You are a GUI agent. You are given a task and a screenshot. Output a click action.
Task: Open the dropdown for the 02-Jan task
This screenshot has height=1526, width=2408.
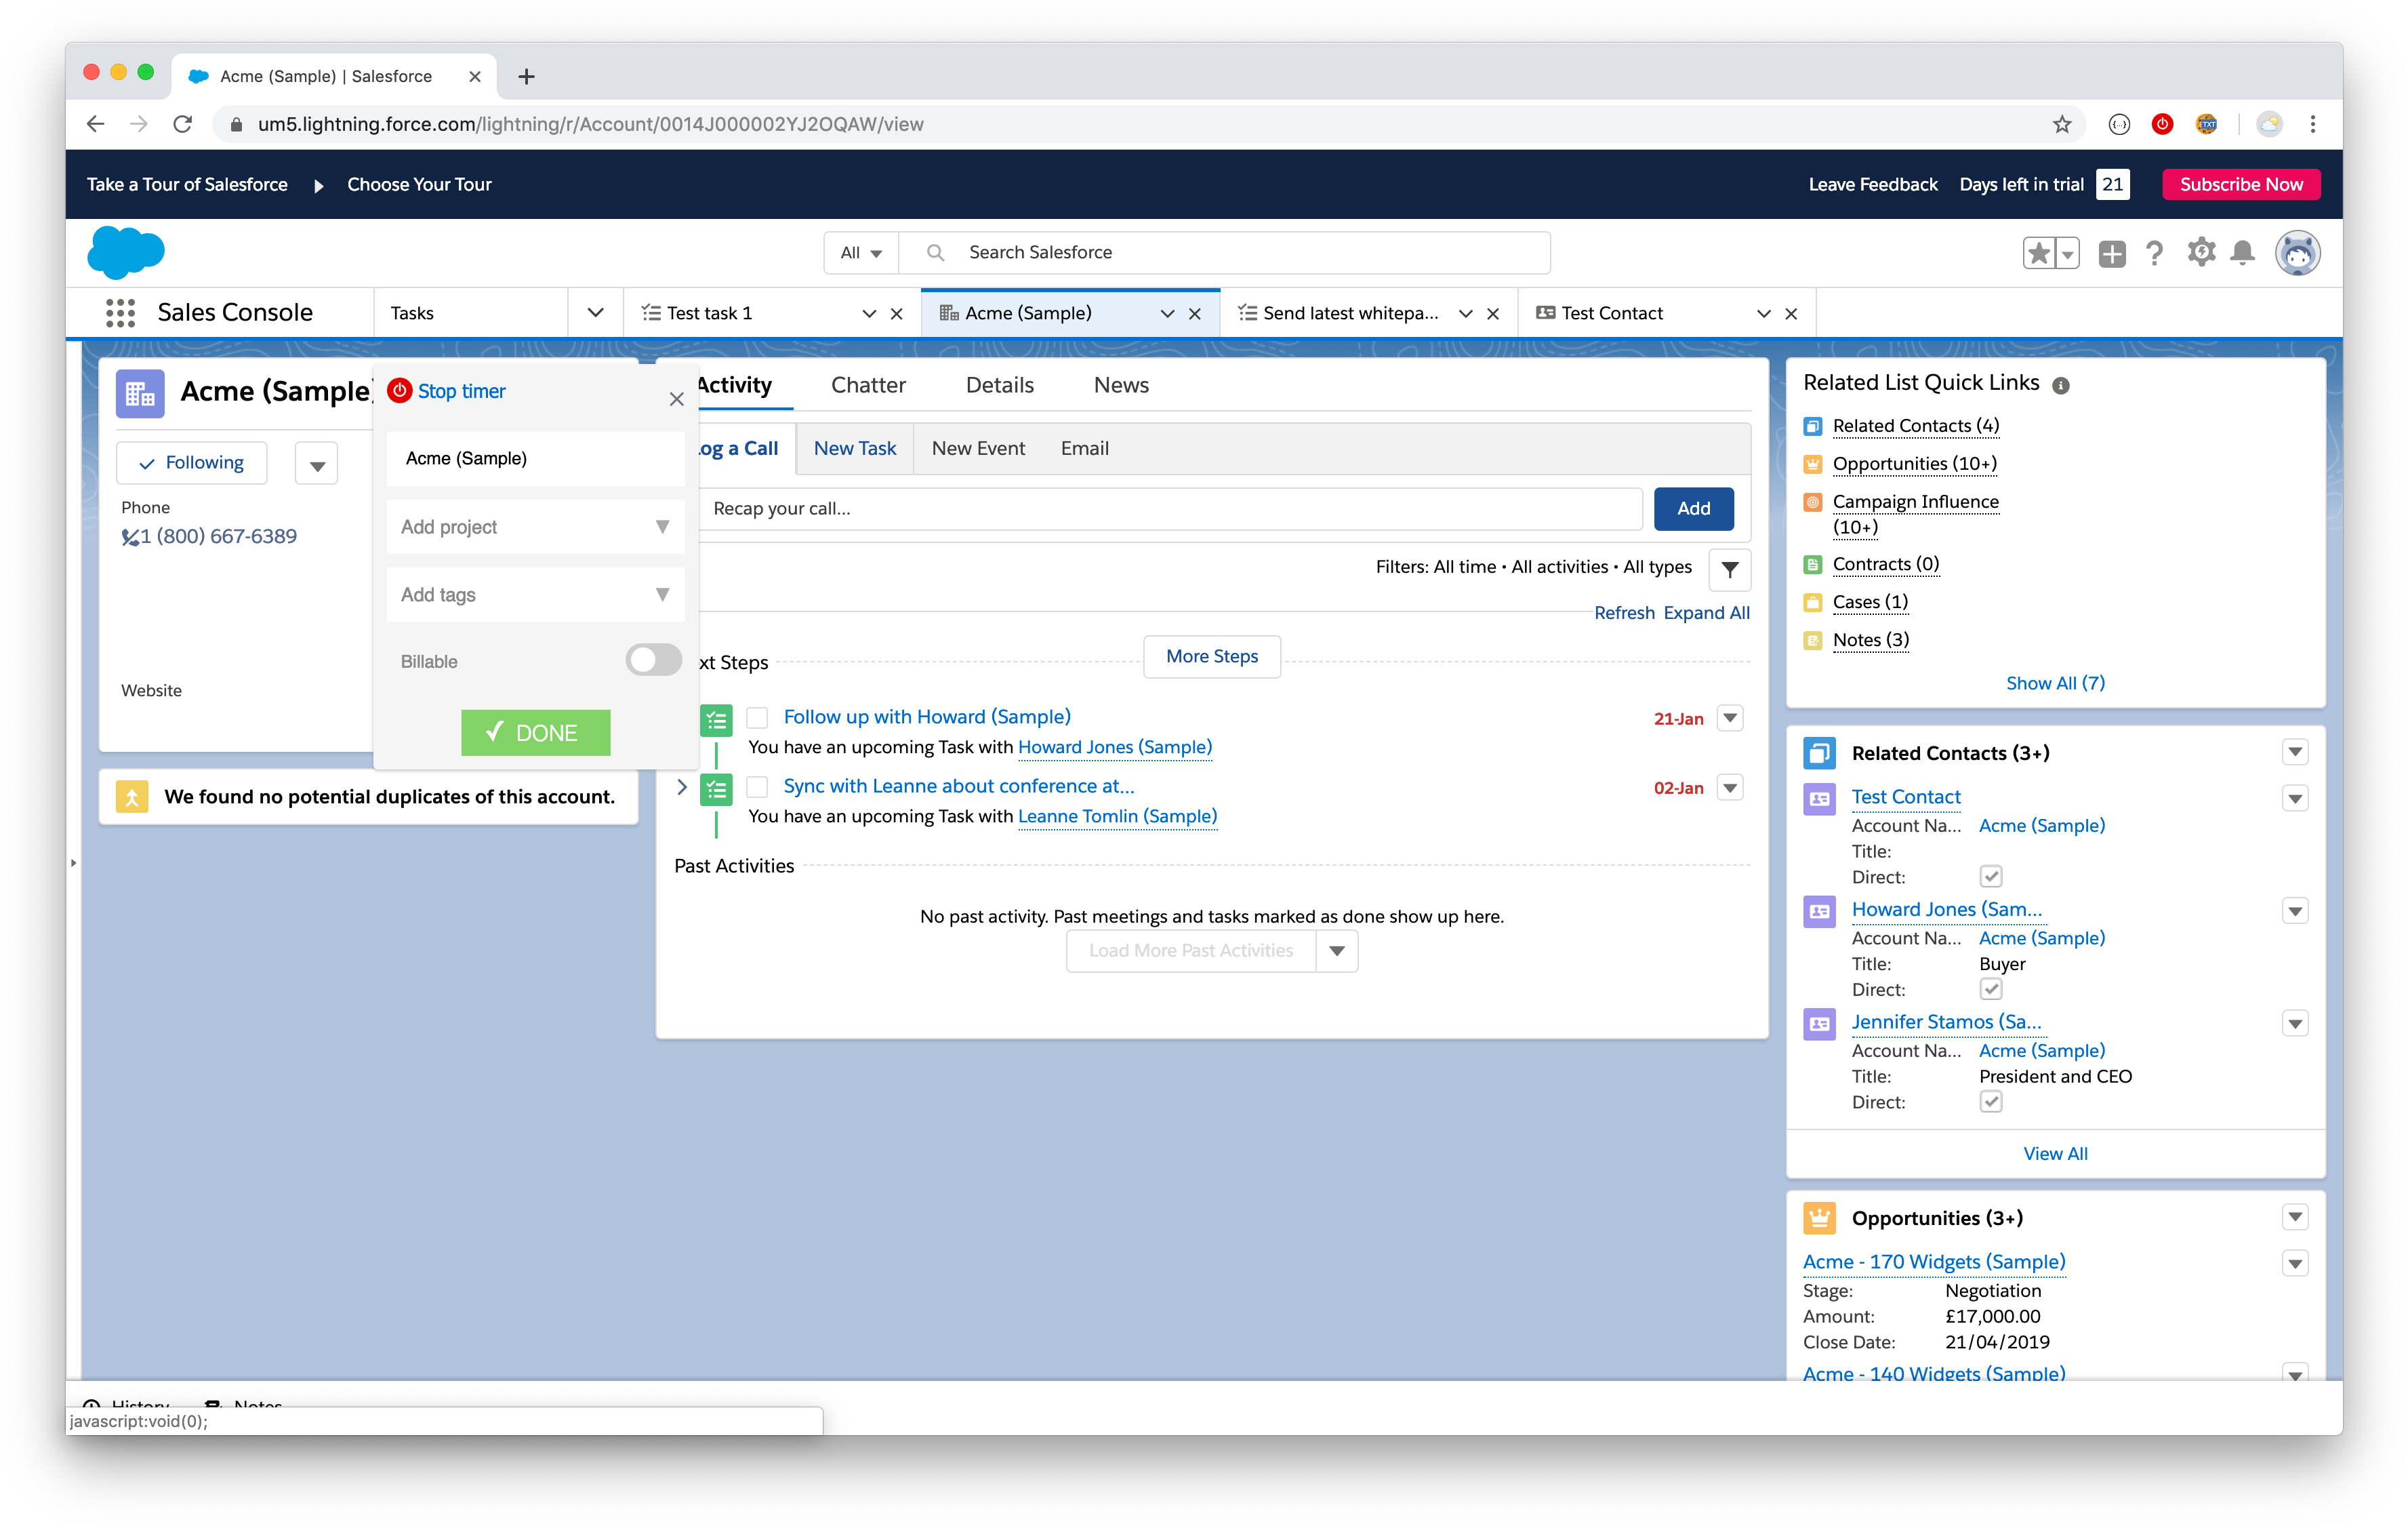pos(1730,788)
